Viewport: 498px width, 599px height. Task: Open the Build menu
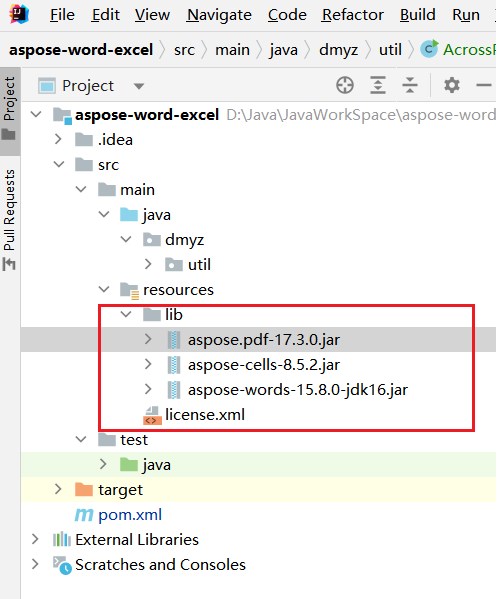[418, 15]
